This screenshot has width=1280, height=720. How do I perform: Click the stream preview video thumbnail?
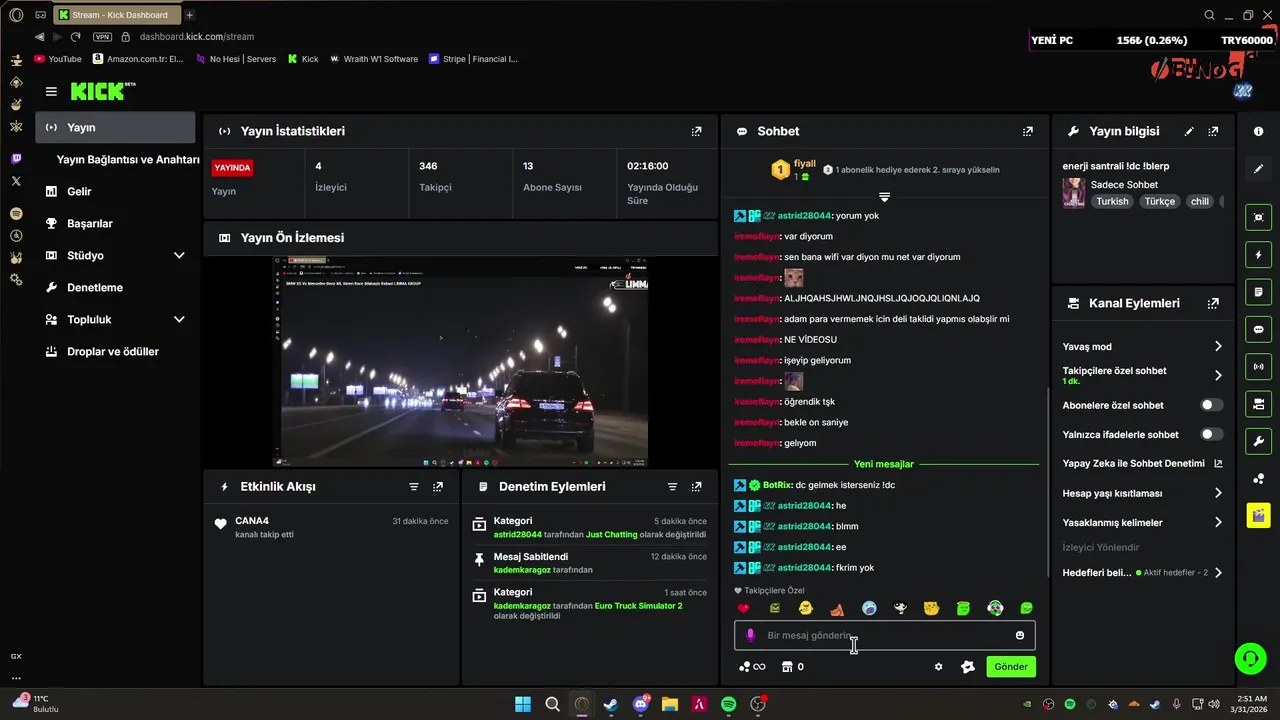[461, 361]
